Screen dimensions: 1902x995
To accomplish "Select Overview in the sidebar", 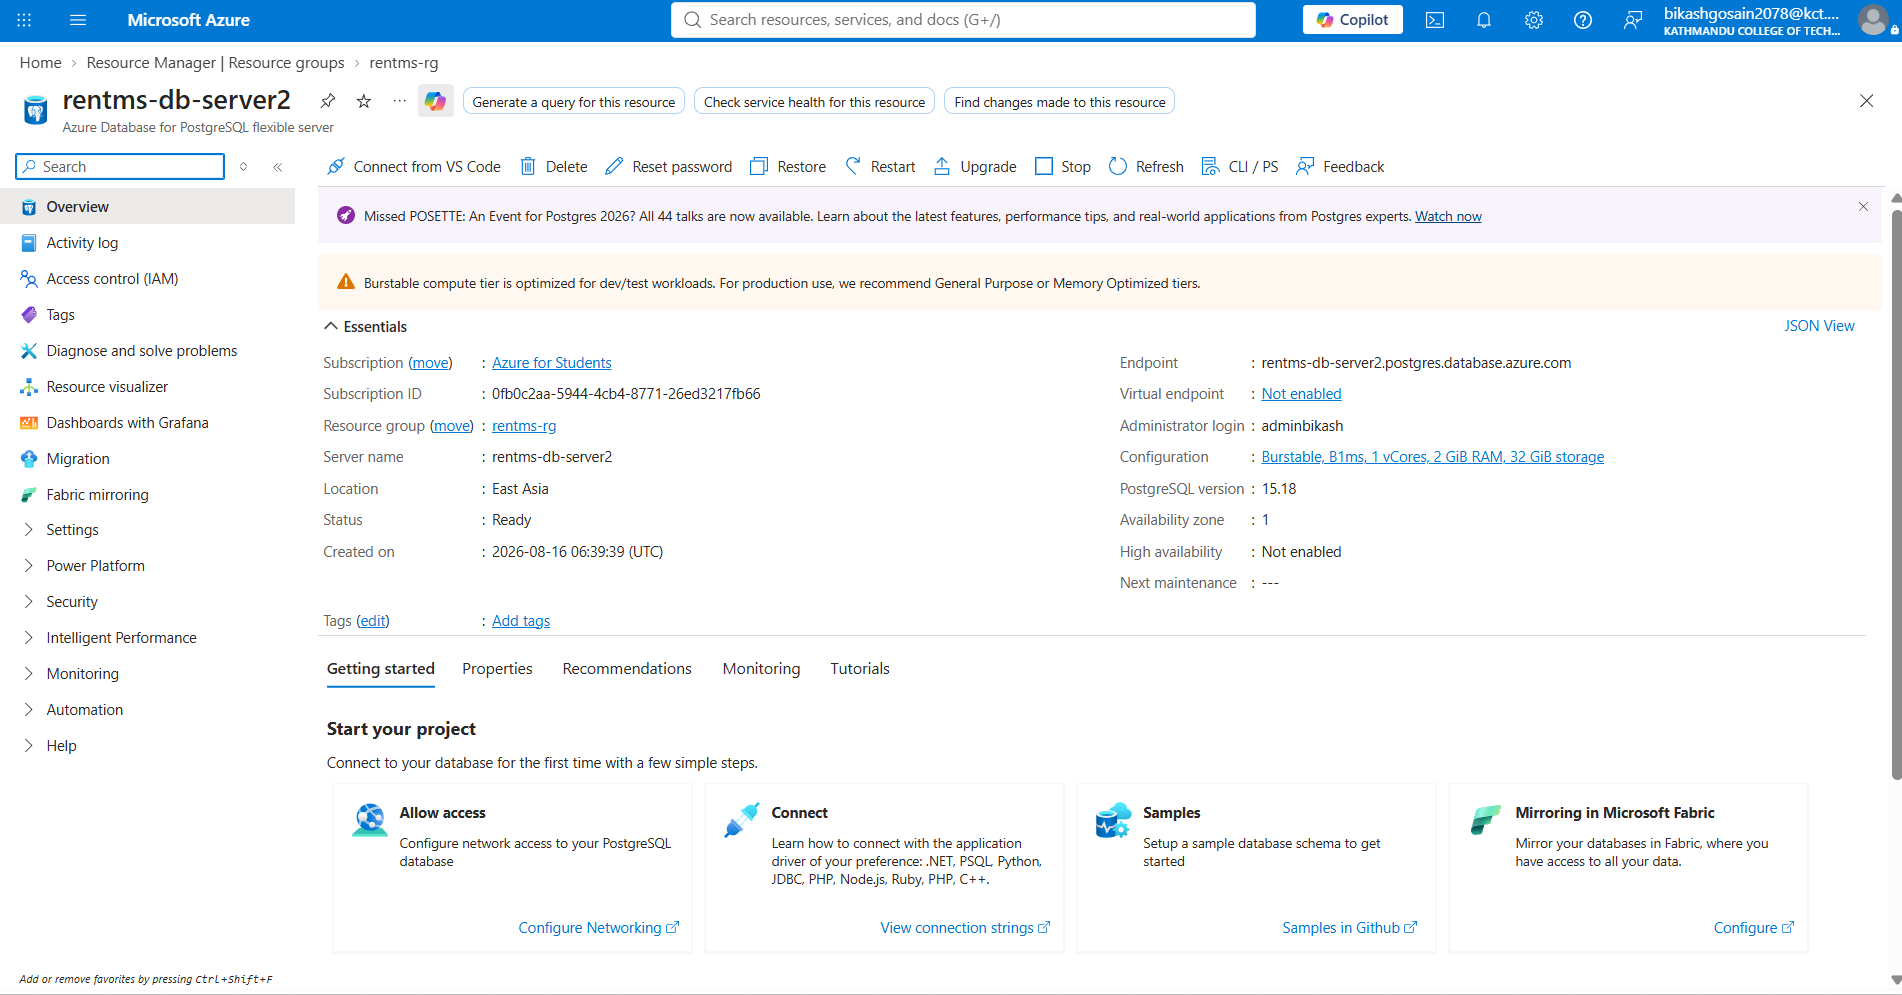I will coord(148,207).
